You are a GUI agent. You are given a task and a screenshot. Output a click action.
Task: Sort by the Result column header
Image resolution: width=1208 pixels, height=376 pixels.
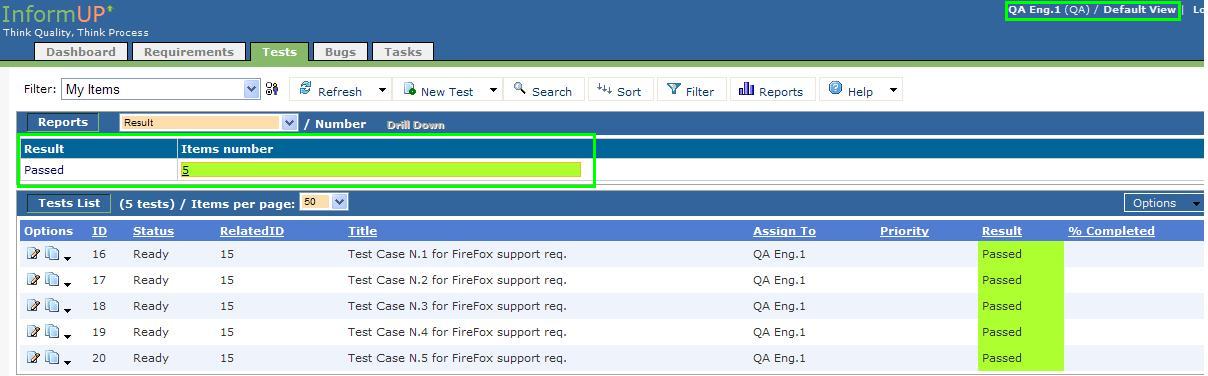(1002, 231)
